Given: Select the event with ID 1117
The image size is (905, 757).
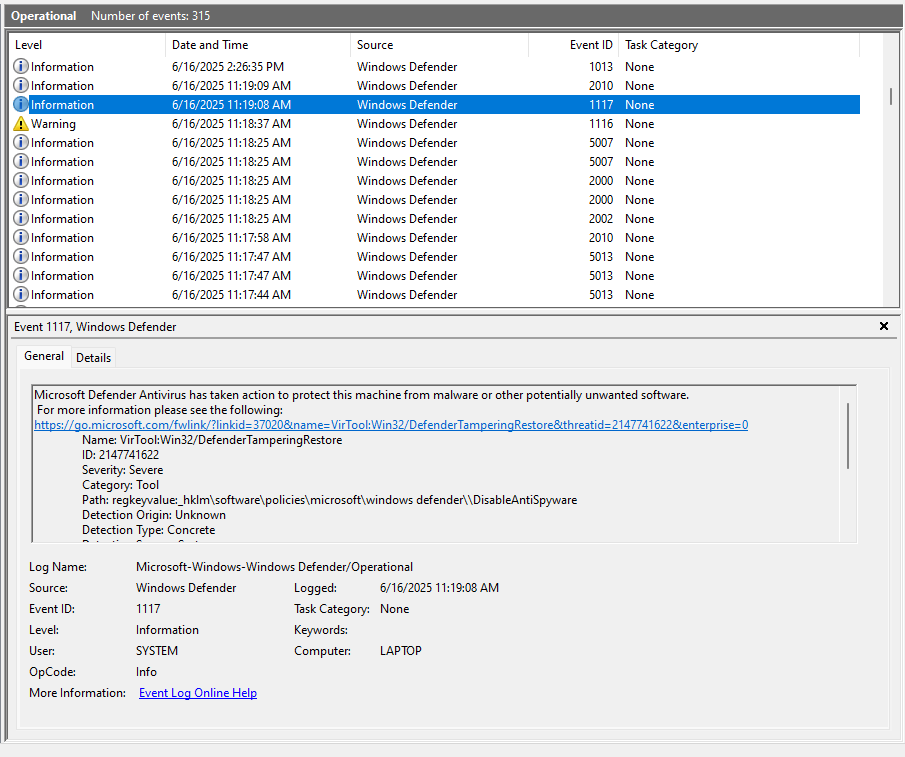Looking at the screenshot, I should point(436,104).
